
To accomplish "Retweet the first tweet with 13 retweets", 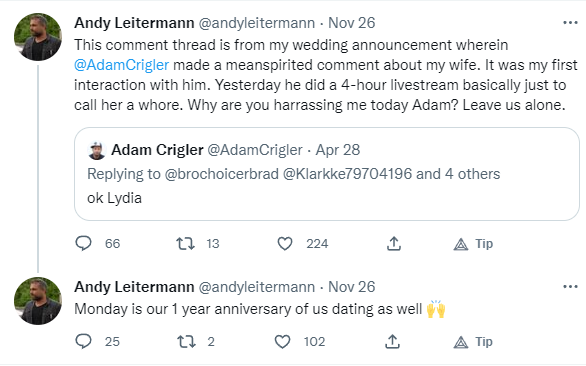I will [x=185, y=244].
